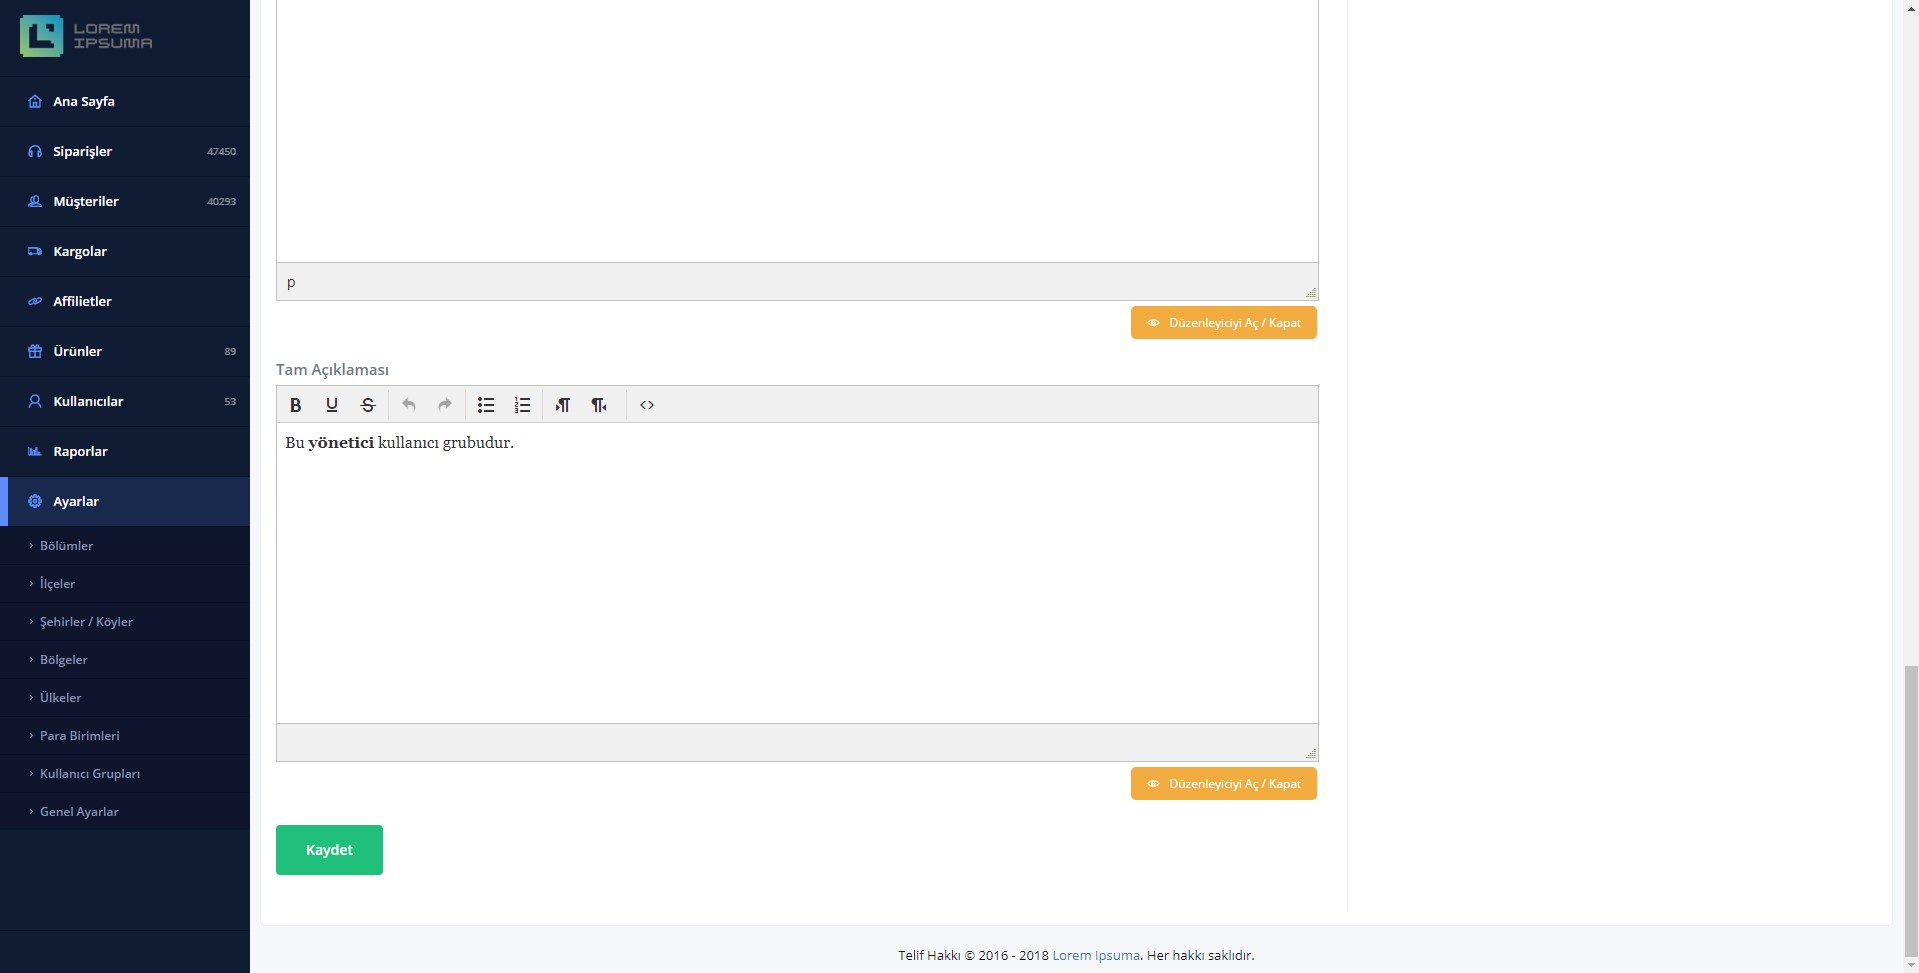Set right-to-left text direction

click(x=599, y=405)
